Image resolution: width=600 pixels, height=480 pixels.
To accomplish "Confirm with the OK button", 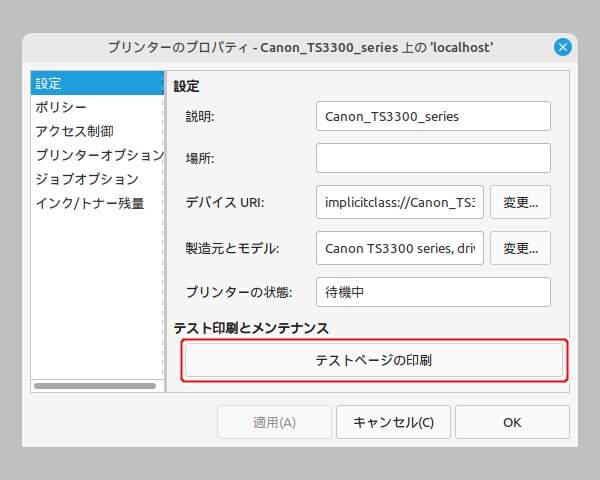I will [x=512, y=422].
